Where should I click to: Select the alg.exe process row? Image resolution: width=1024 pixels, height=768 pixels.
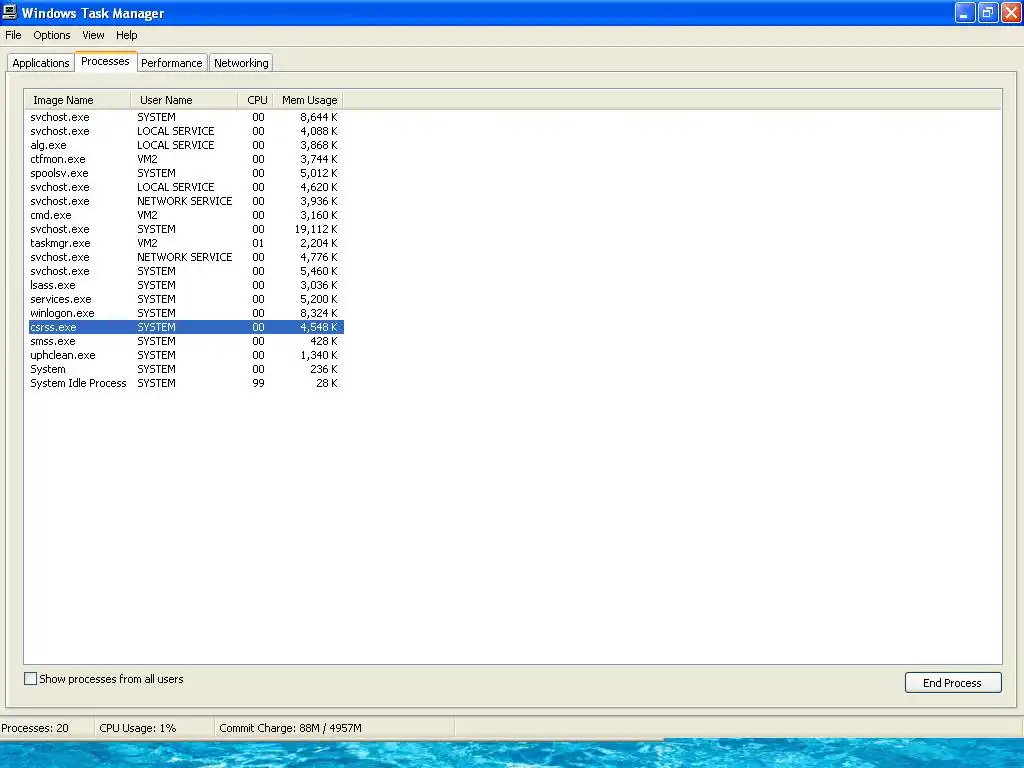click(185, 145)
